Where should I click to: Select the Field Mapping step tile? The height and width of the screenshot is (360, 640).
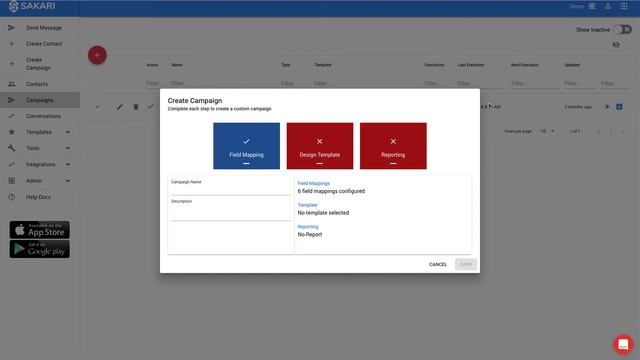point(247,146)
